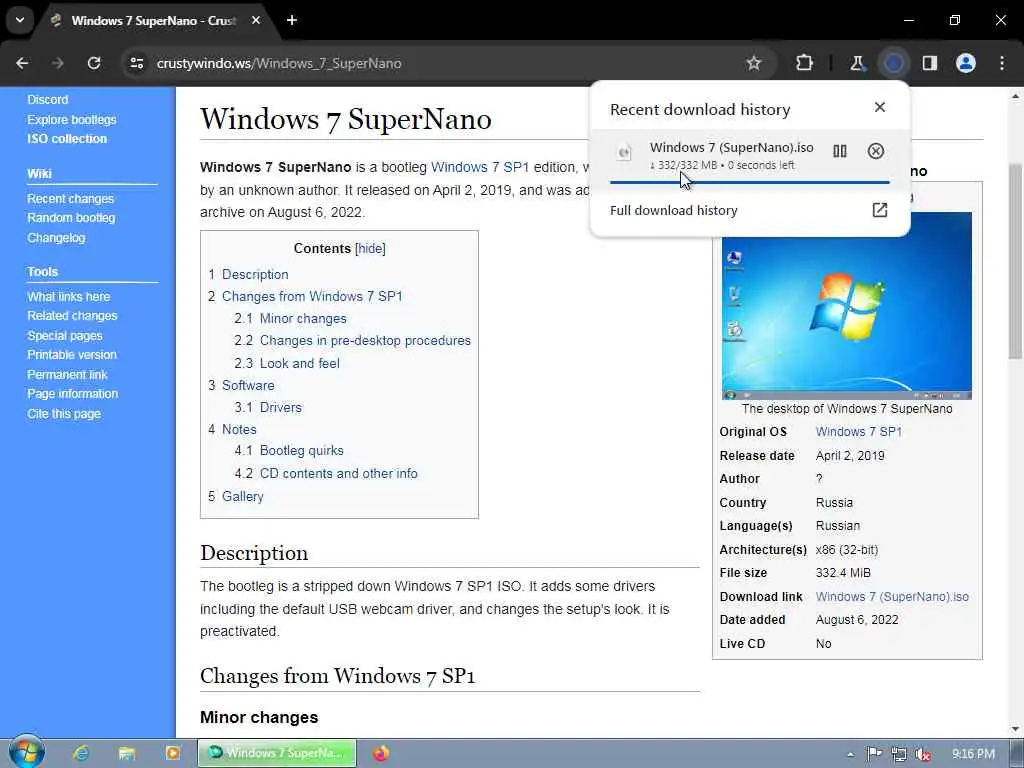1024x768 pixels.
Task: Open ISO collection in sidebar
Action: pyautogui.click(x=67, y=138)
